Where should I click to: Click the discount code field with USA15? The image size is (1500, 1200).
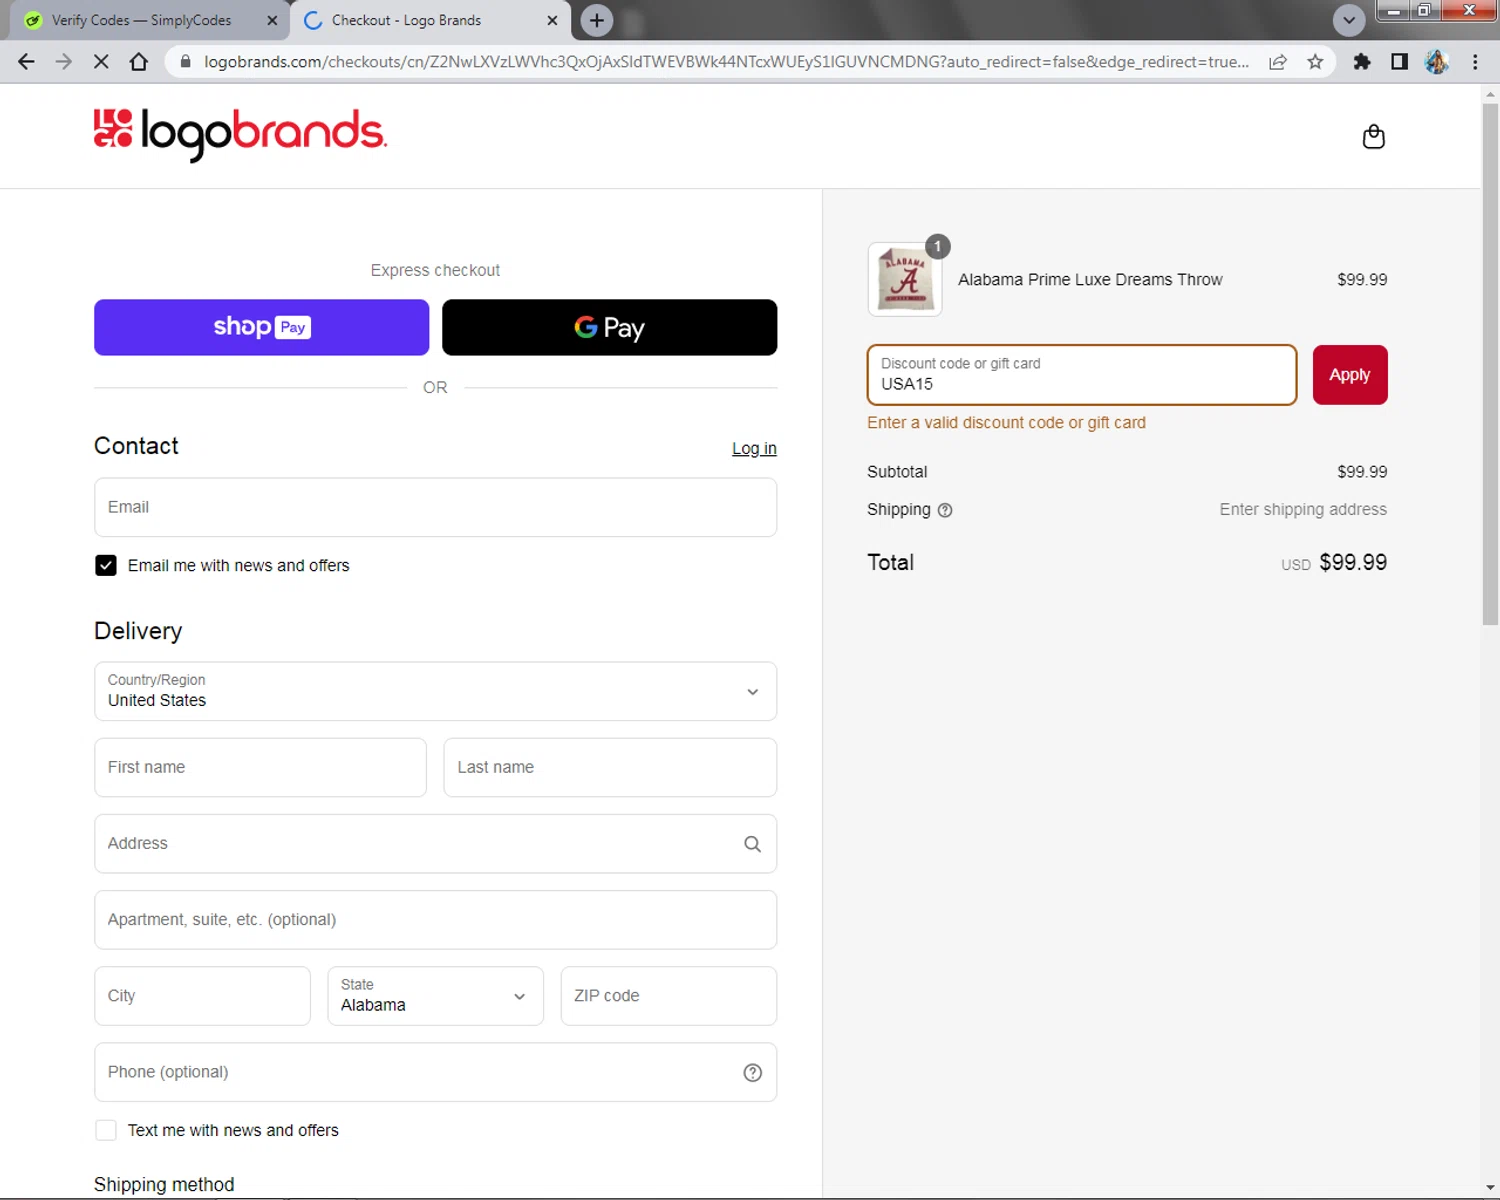(1082, 375)
